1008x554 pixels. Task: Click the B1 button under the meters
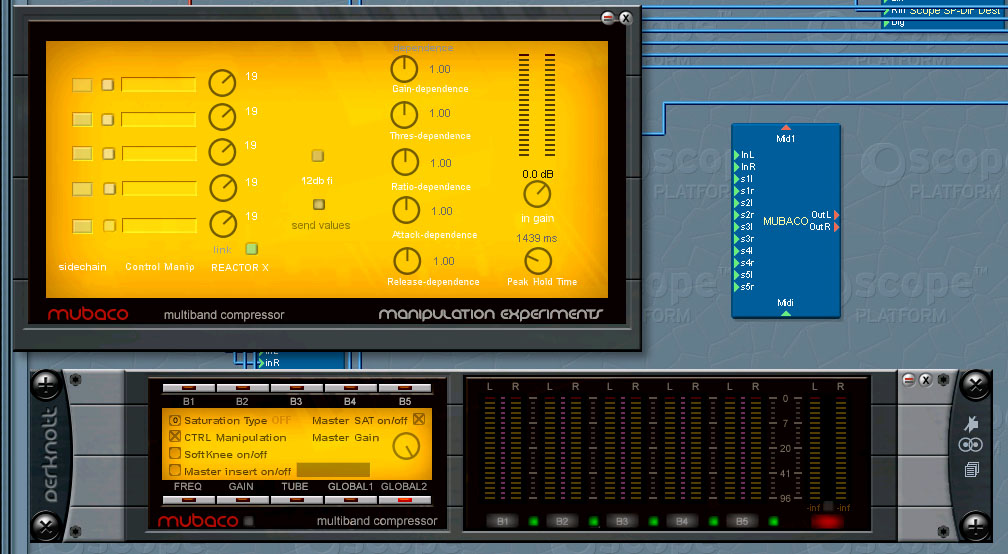(x=502, y=521)
